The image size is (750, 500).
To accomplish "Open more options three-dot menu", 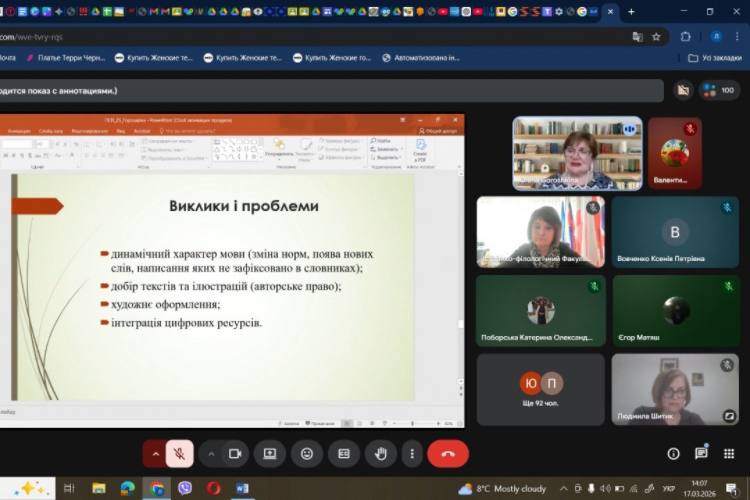I will coord(412,453).
